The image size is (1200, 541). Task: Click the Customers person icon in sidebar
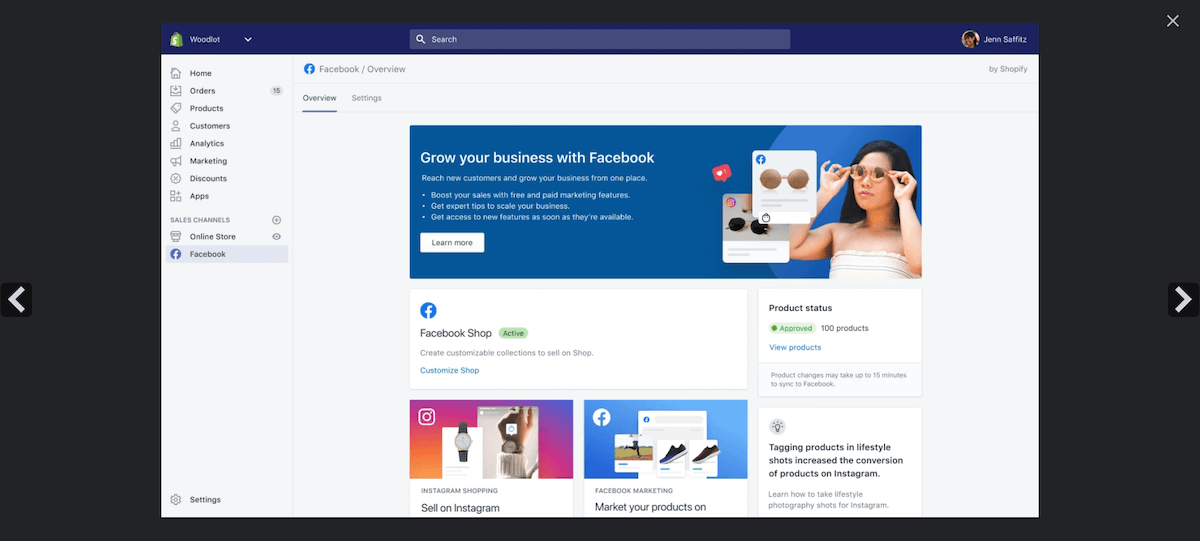click(x=176, y=126)
